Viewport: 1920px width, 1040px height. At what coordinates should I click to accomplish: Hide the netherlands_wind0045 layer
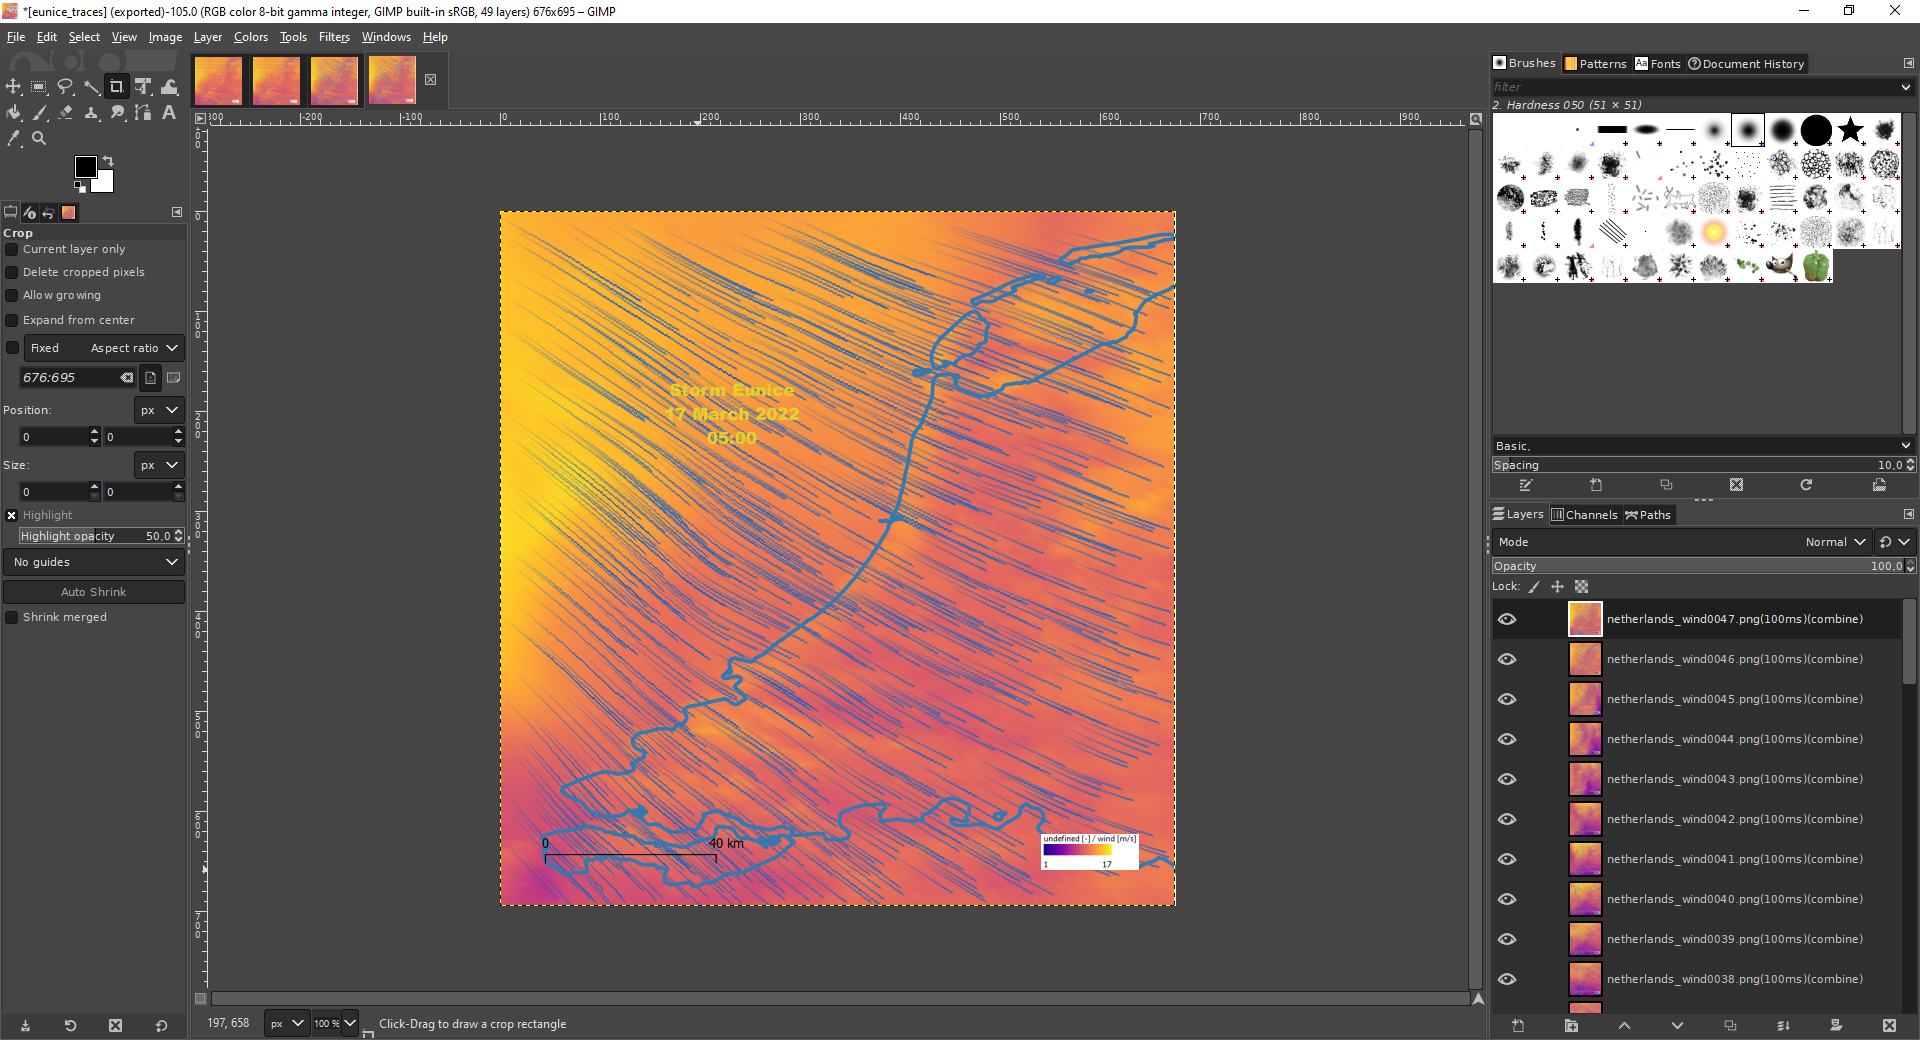pos(1507,699)
